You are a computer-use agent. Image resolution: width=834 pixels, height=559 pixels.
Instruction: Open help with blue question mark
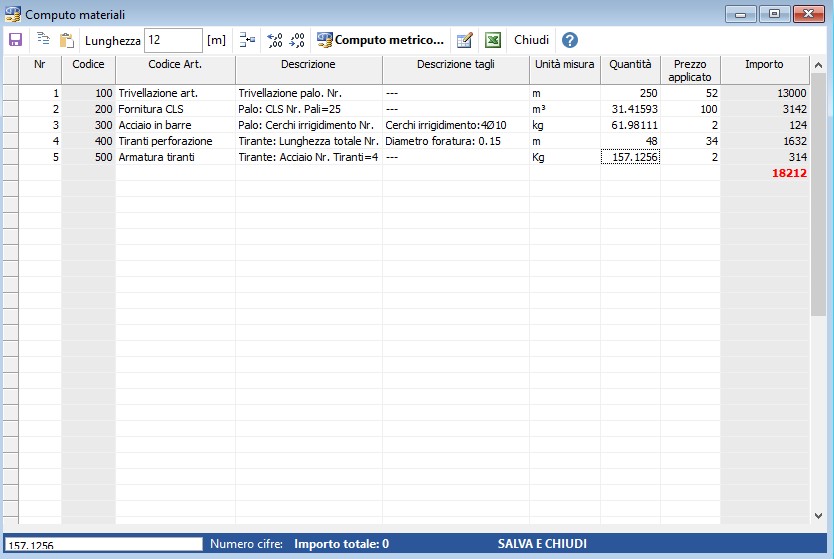(570, 40)
